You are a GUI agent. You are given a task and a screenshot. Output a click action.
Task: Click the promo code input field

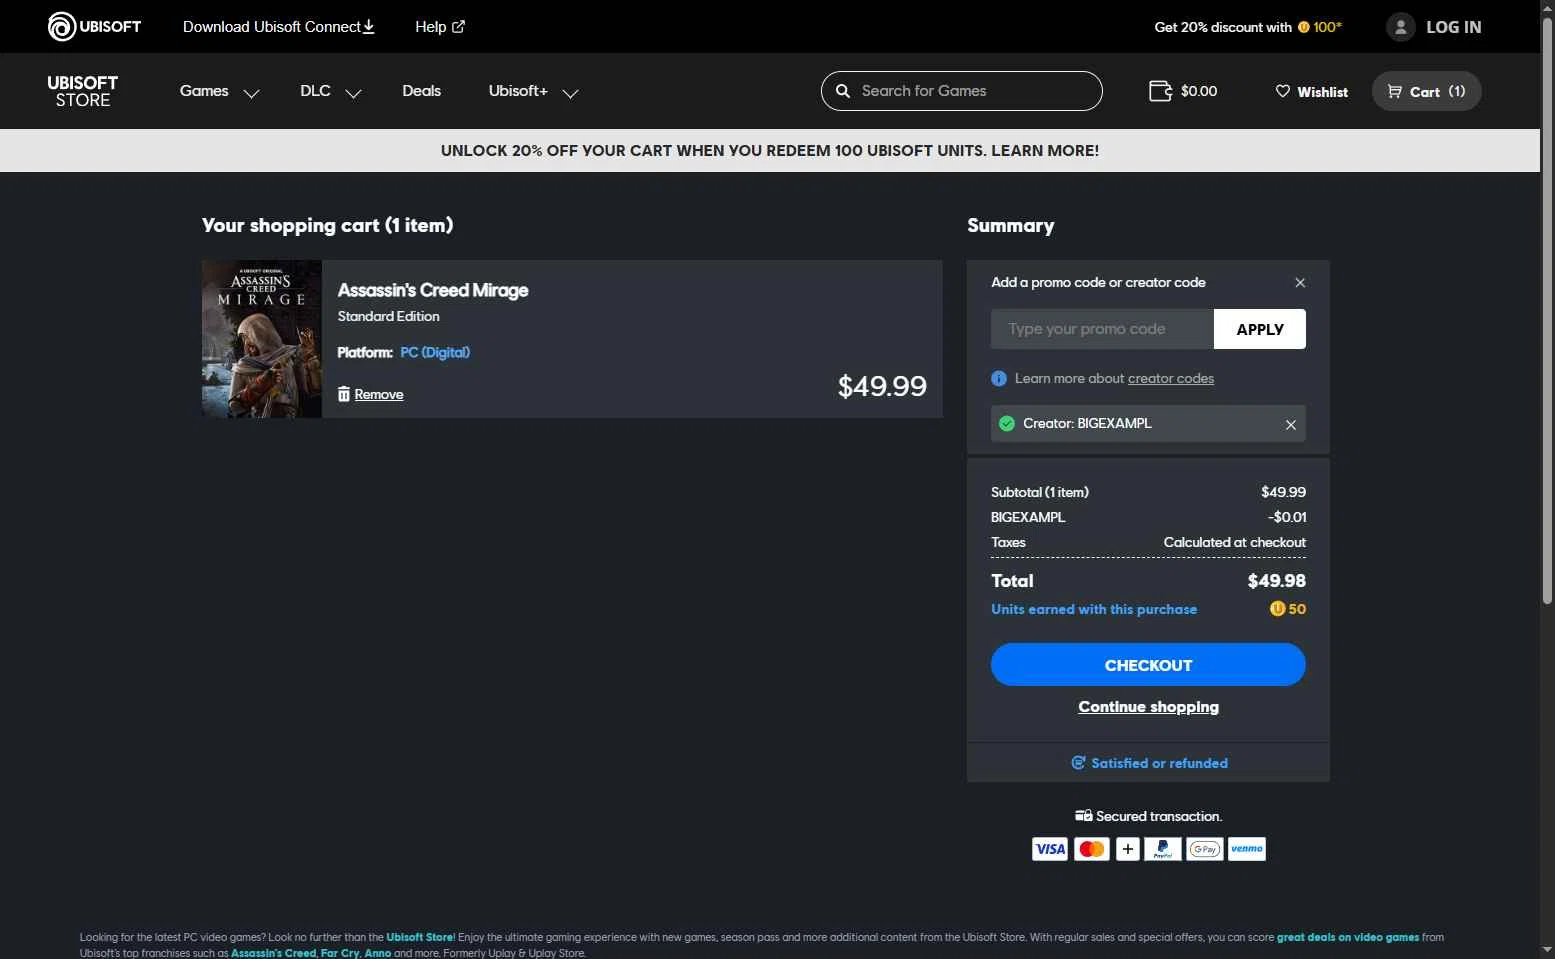click(1102, 329)
